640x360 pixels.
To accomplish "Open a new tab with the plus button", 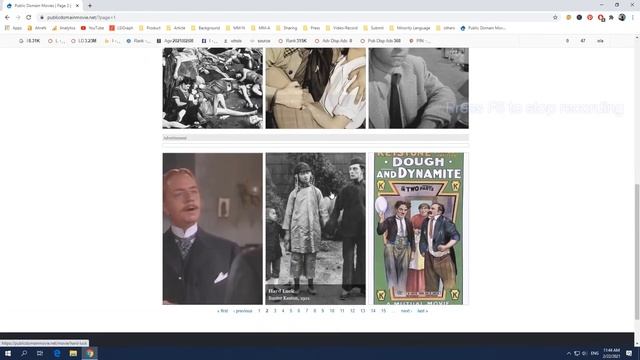I will (90, 6).
